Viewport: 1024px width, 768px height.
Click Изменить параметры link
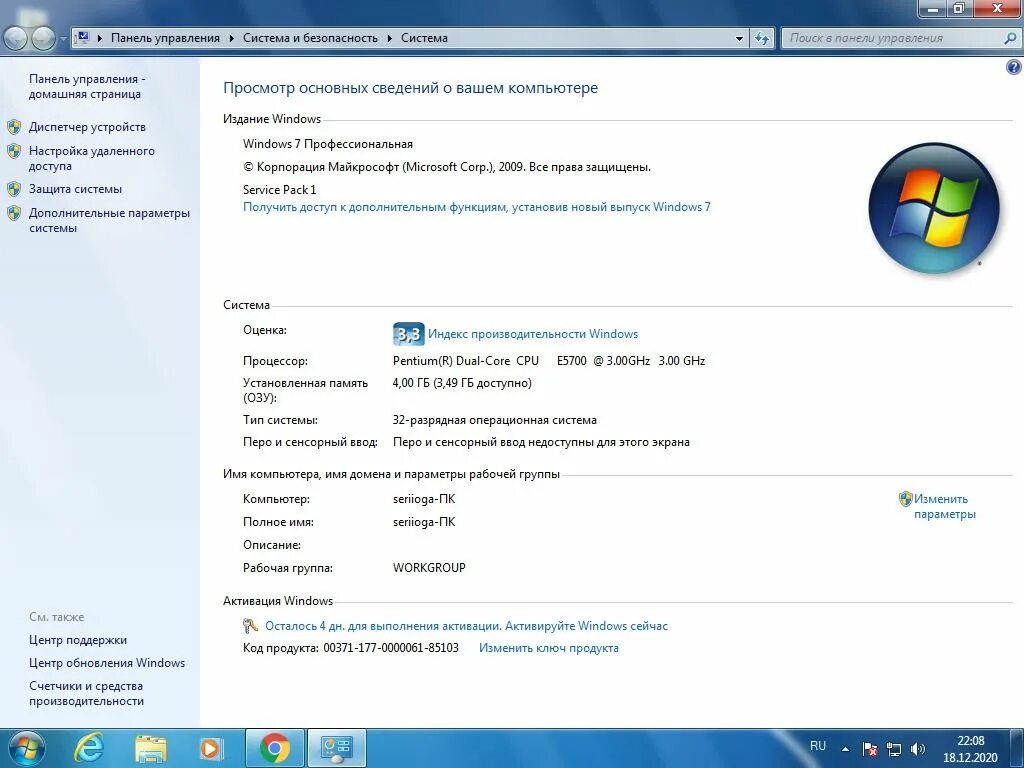(x=944, y=506)
